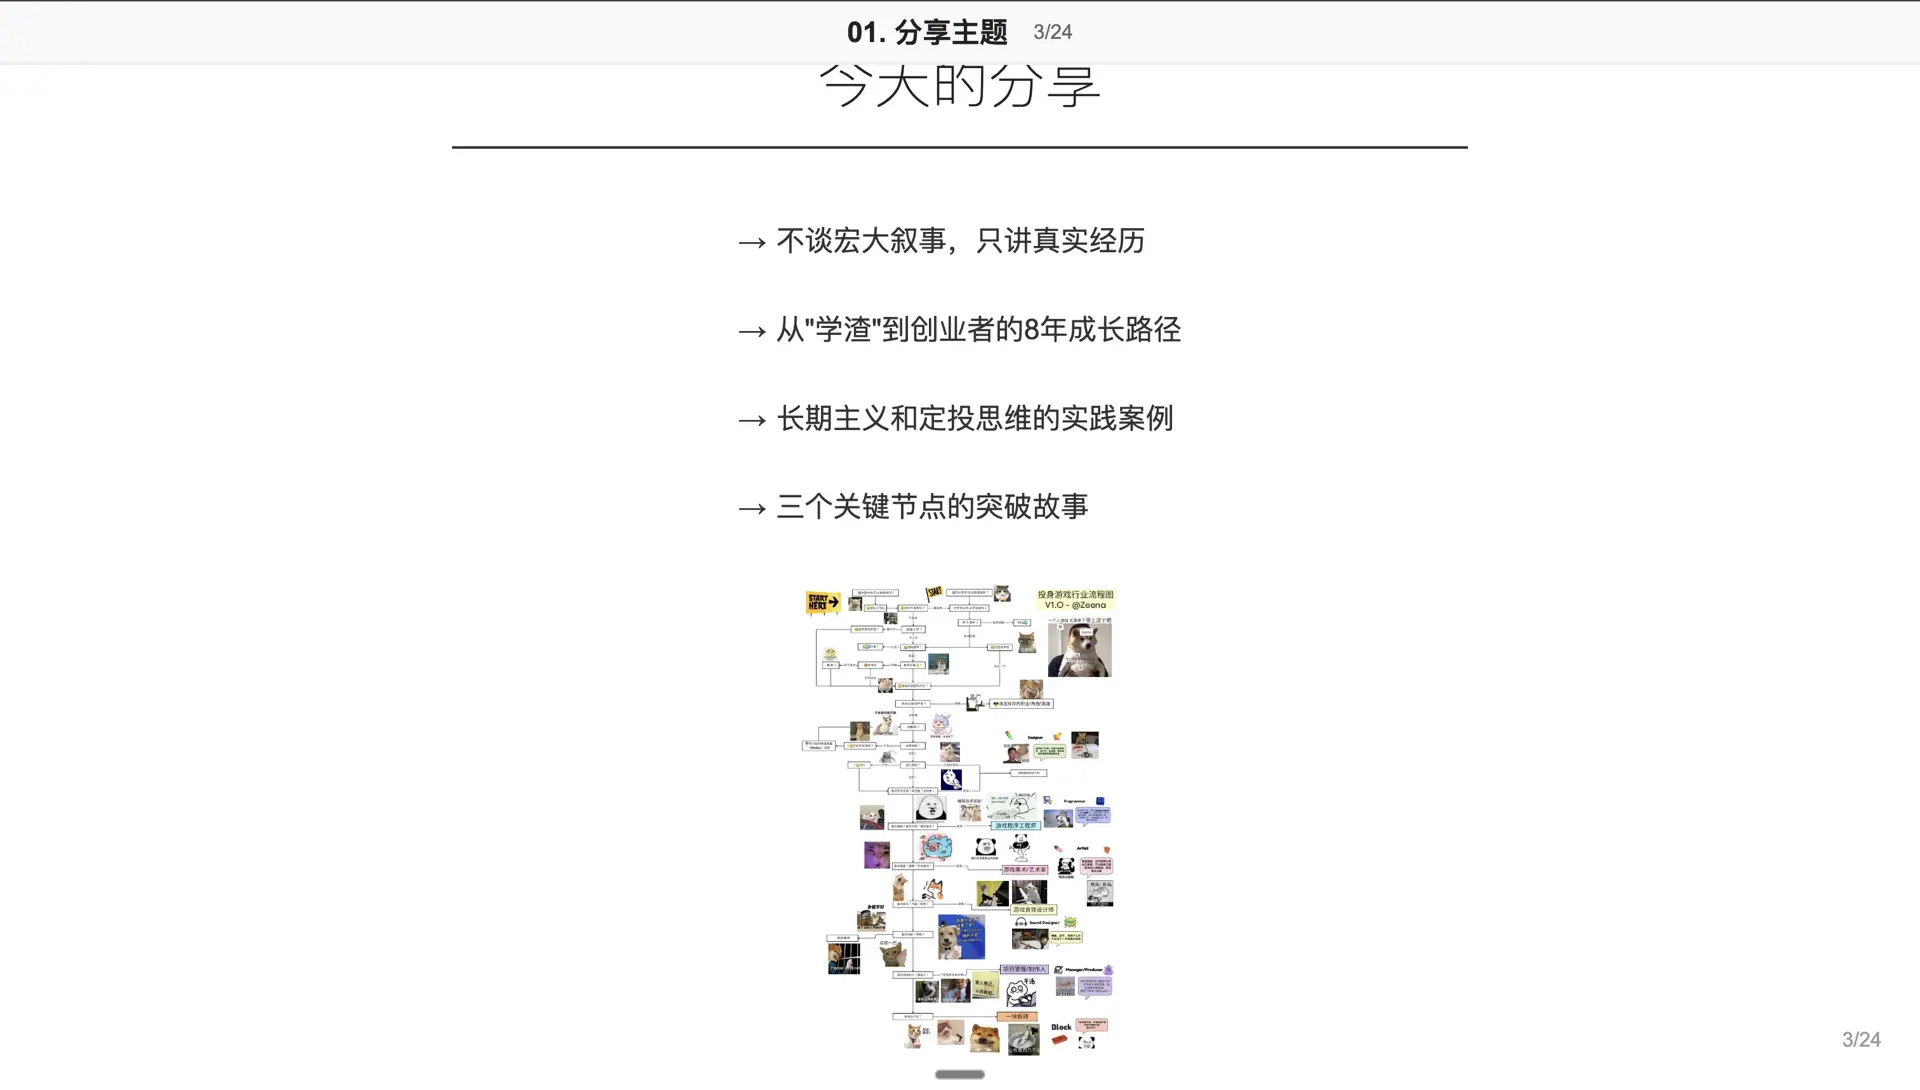Image resolution: width=1920 pixels, height=1090 pixels.
Task: Click the Manager/Producer checklist icon
Action: pos(1059,969)
